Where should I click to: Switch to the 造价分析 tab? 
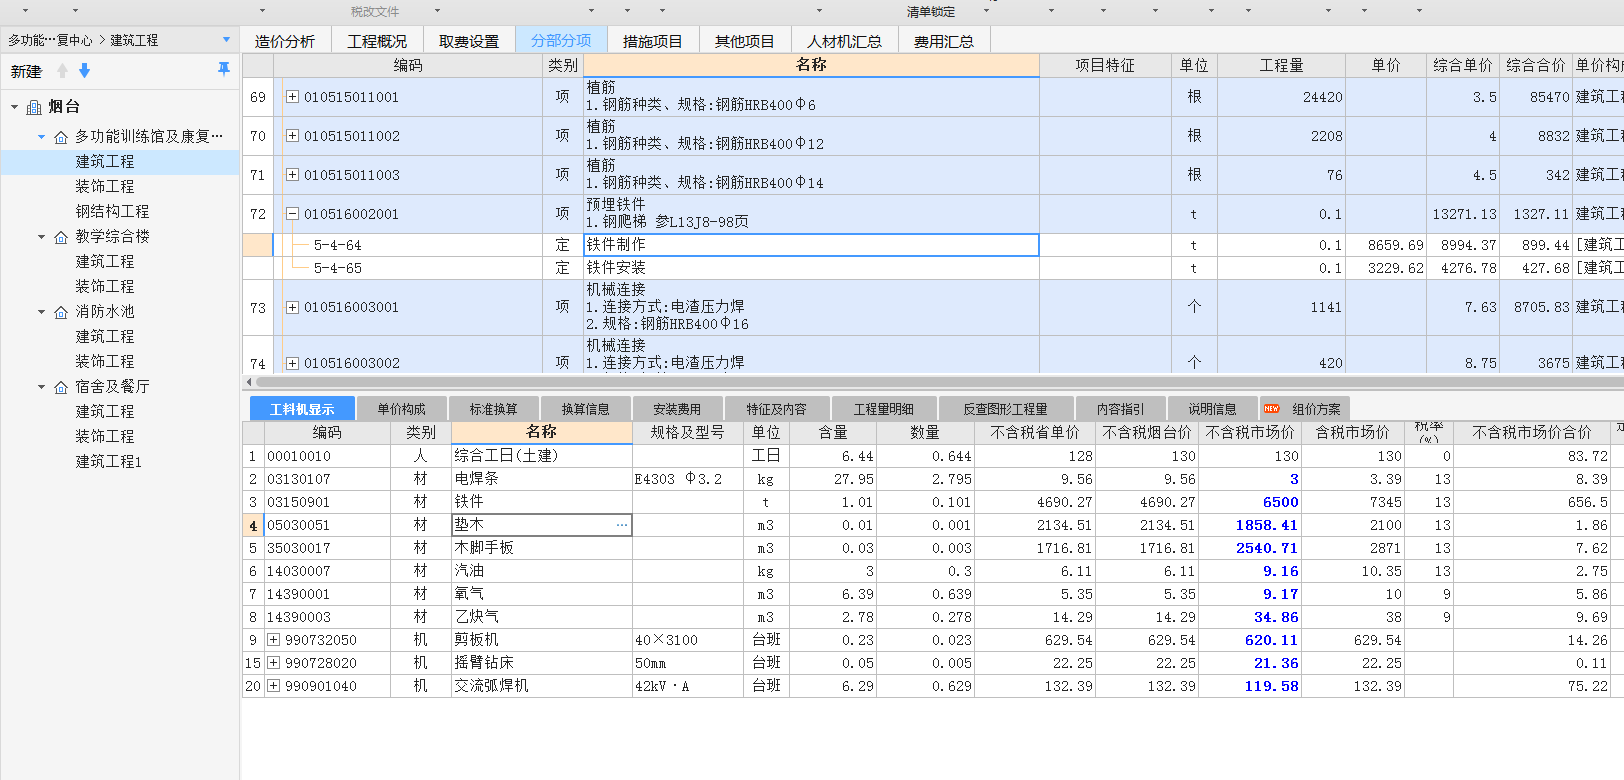point(284,41)
